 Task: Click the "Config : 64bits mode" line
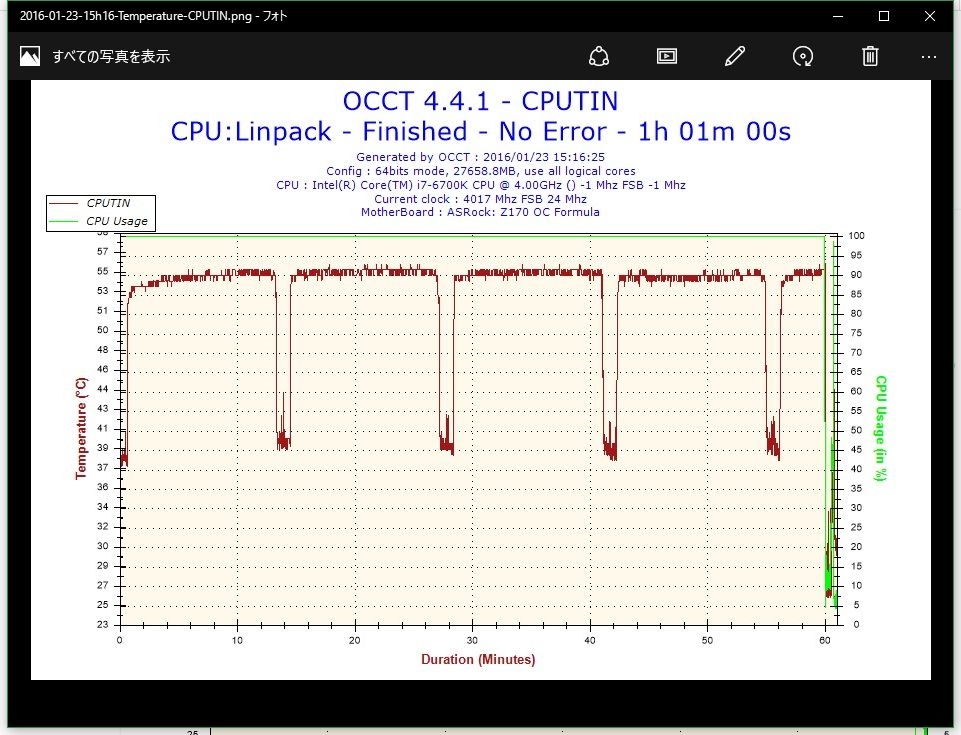click(480, 171)
